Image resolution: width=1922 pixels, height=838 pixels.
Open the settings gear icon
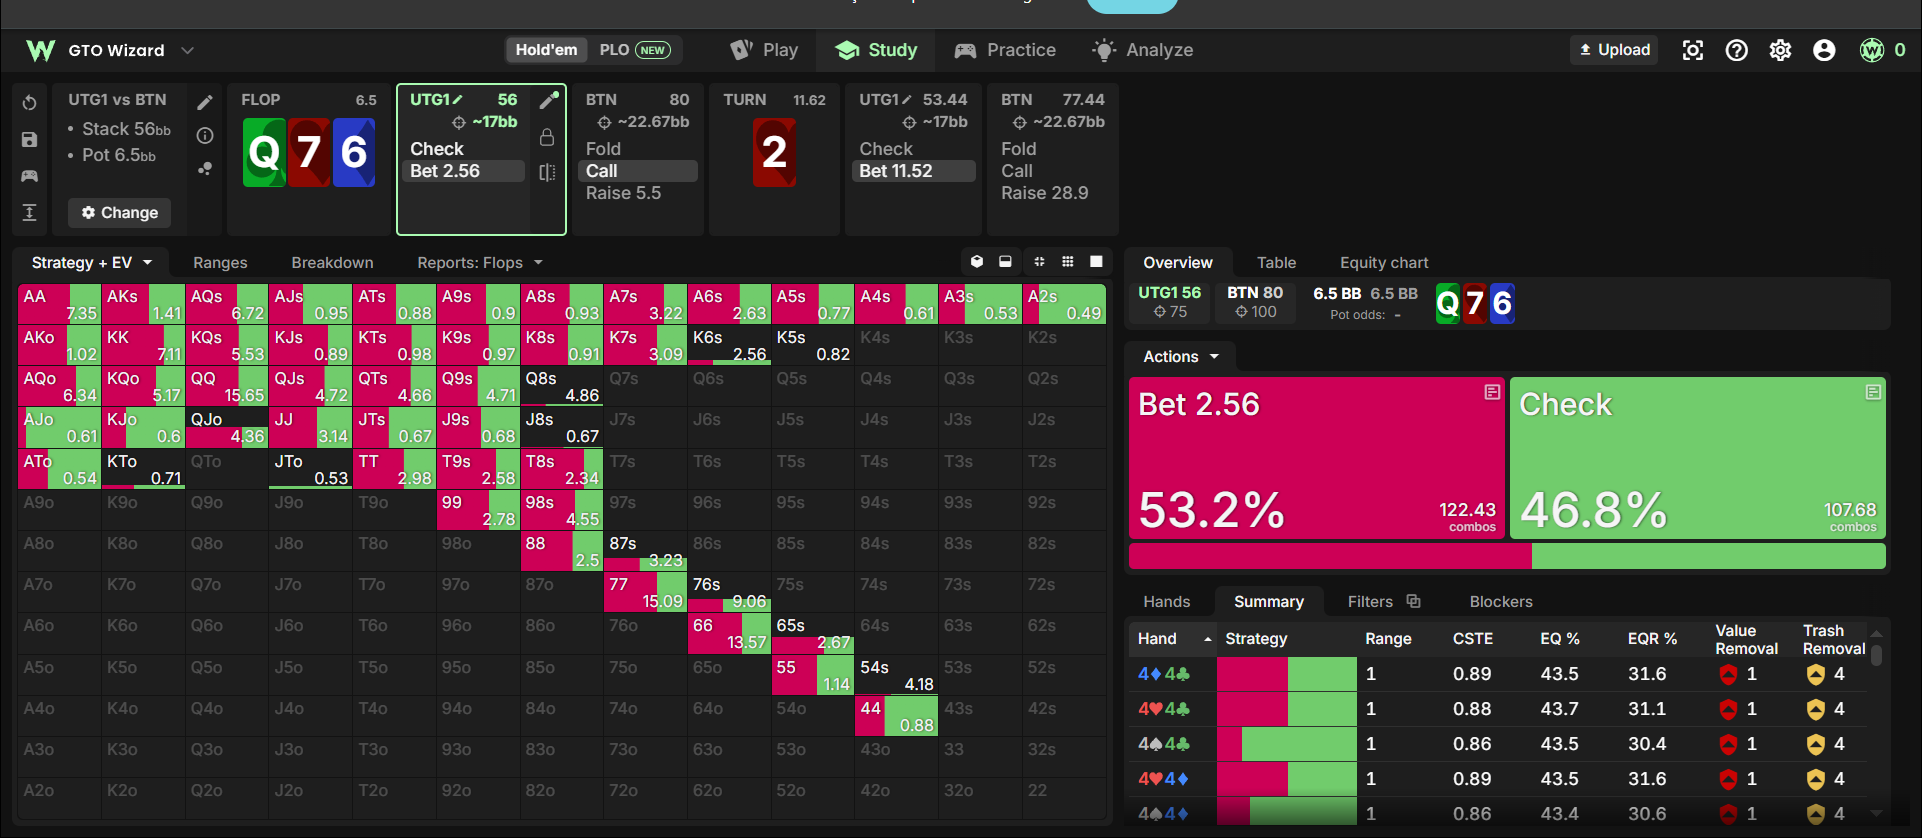[x=1780, y=50]
